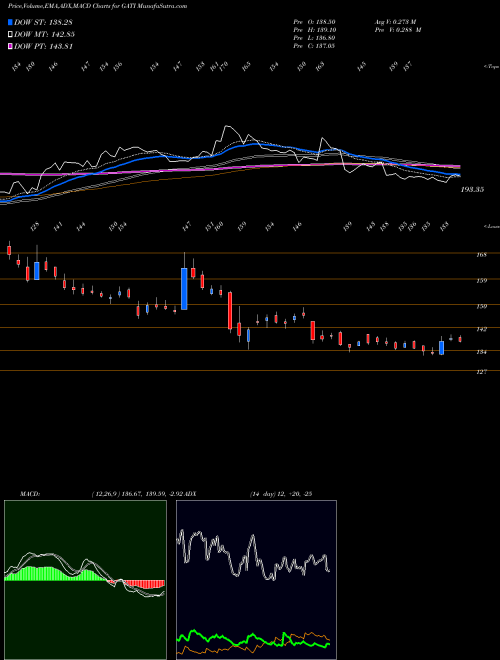The image size is (500, 660).
Task: Click the 127 price axis label
Action: point(482,372)
